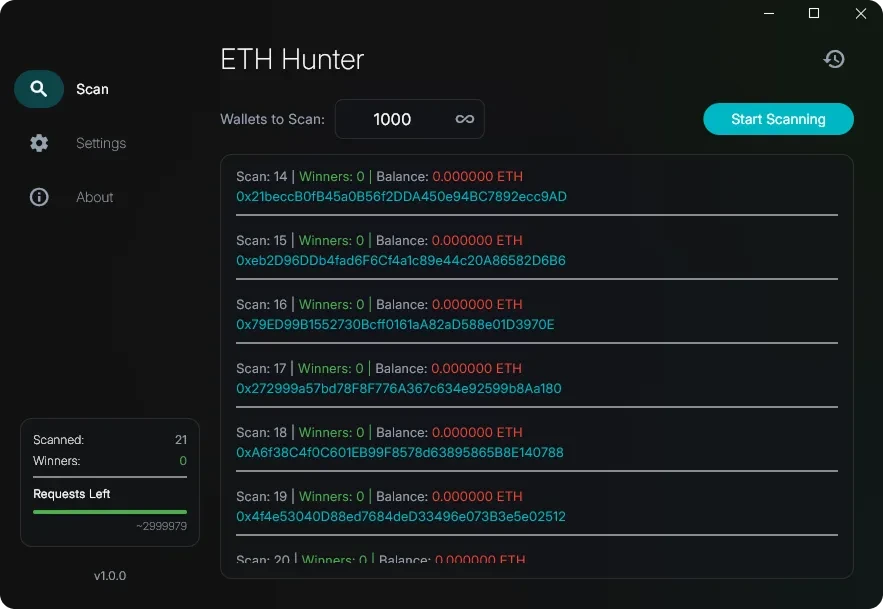Image resolution: width=883 pixels, height=609 pixels.
Task: Click the v1.0.0 version label
Action: [x=110, y=576]
